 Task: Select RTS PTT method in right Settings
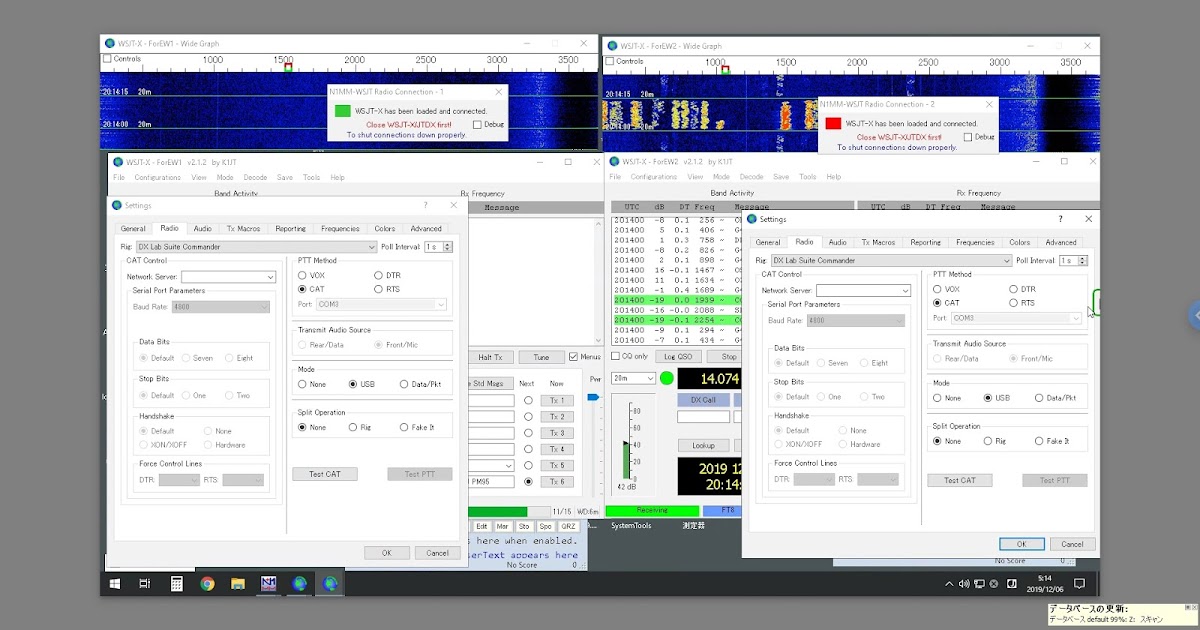coord(1014,303)
